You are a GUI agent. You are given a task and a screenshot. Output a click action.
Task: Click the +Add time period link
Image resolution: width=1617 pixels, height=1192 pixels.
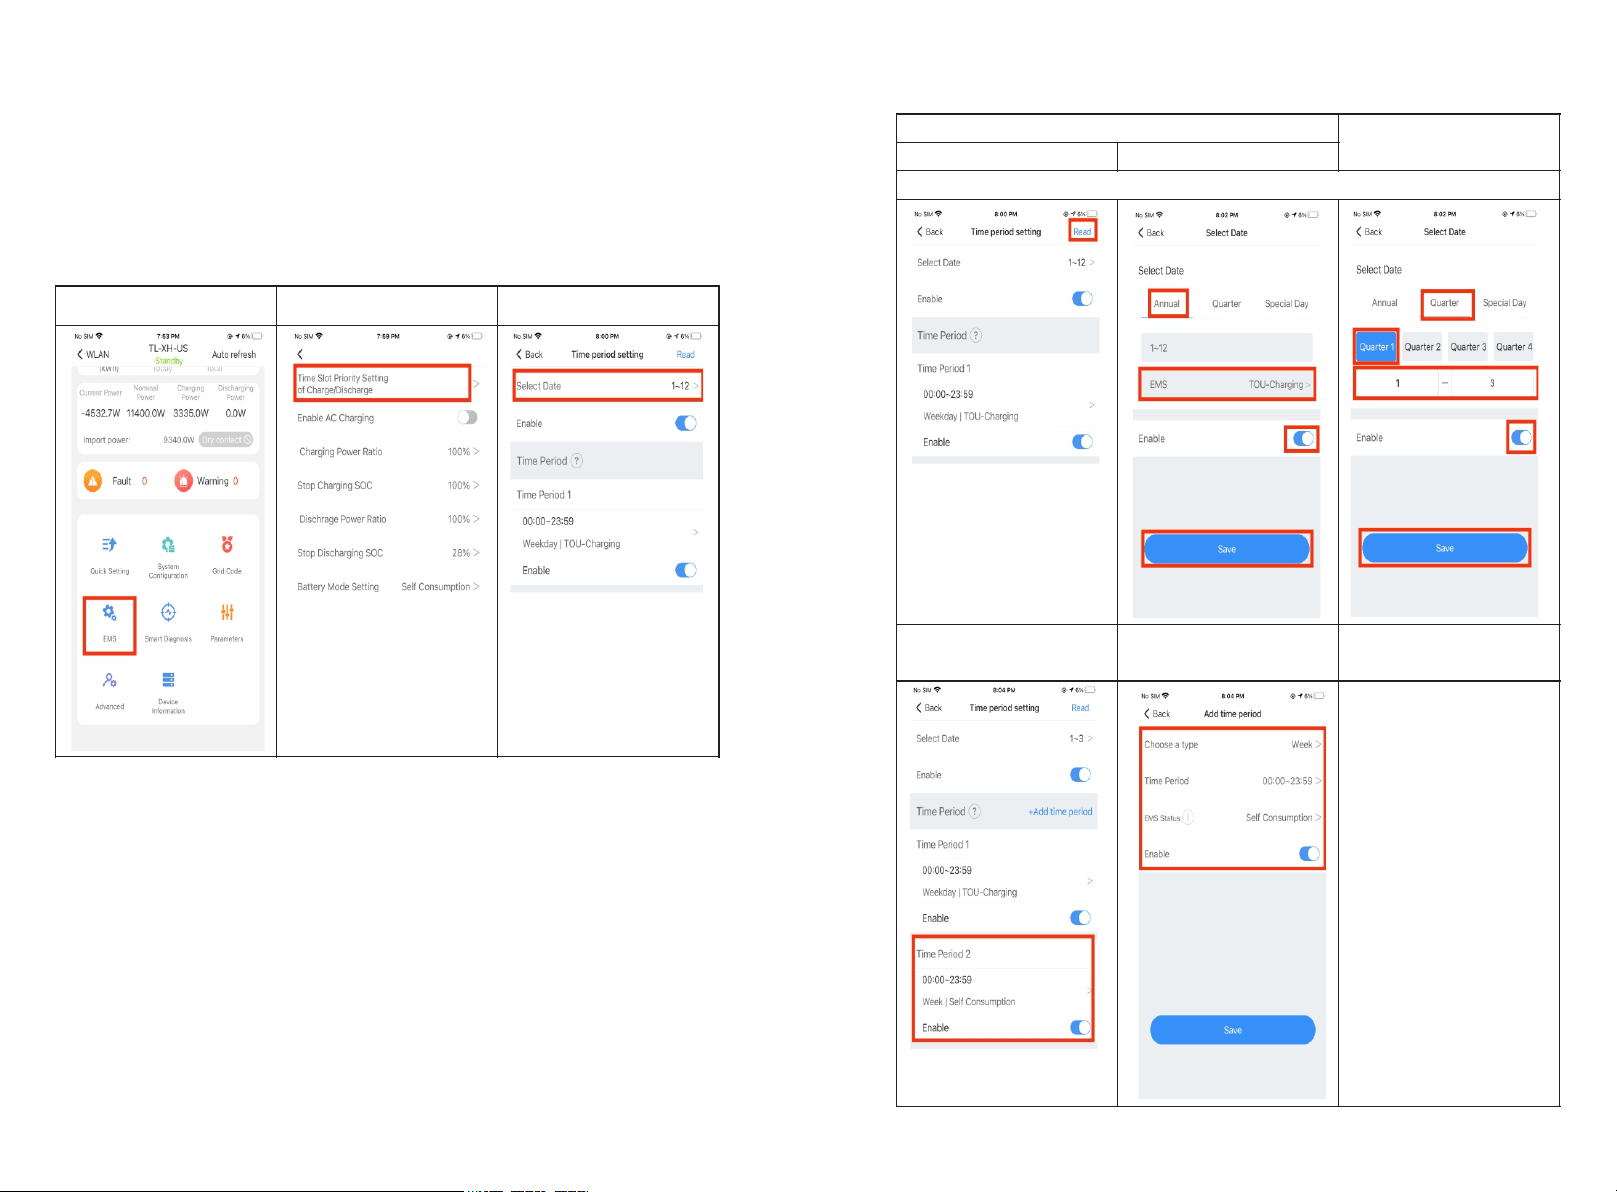click(x=1060, y=812)
